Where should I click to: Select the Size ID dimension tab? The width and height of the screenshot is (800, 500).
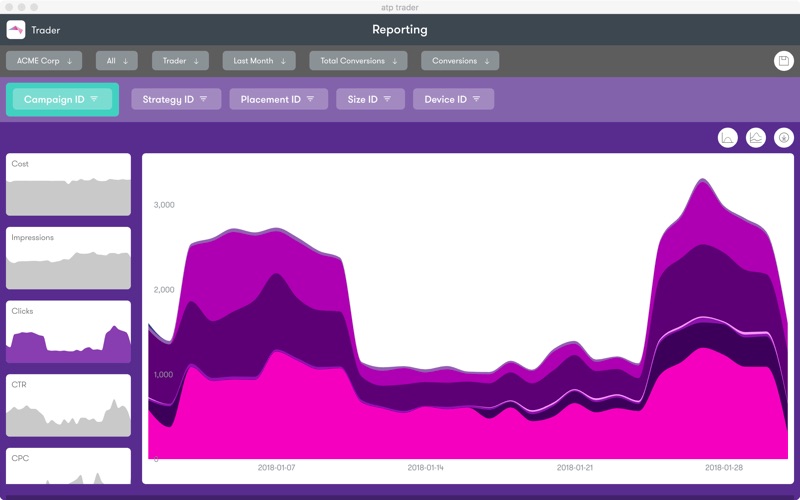point(370,99)
